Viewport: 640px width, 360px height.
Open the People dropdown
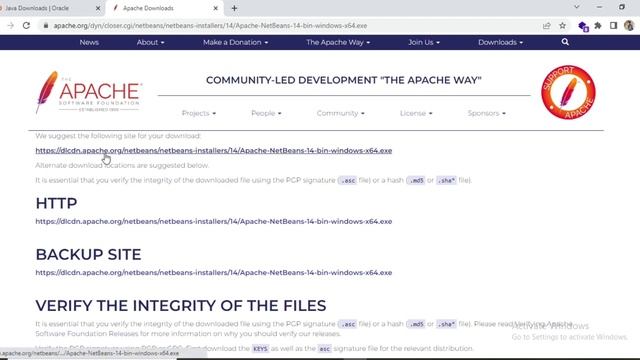[266, 113]
